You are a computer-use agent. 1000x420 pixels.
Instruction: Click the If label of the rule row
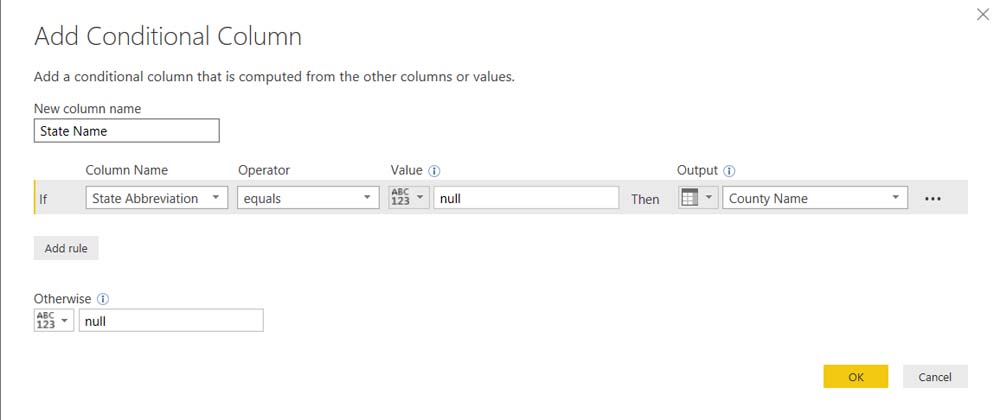(43, 199)
